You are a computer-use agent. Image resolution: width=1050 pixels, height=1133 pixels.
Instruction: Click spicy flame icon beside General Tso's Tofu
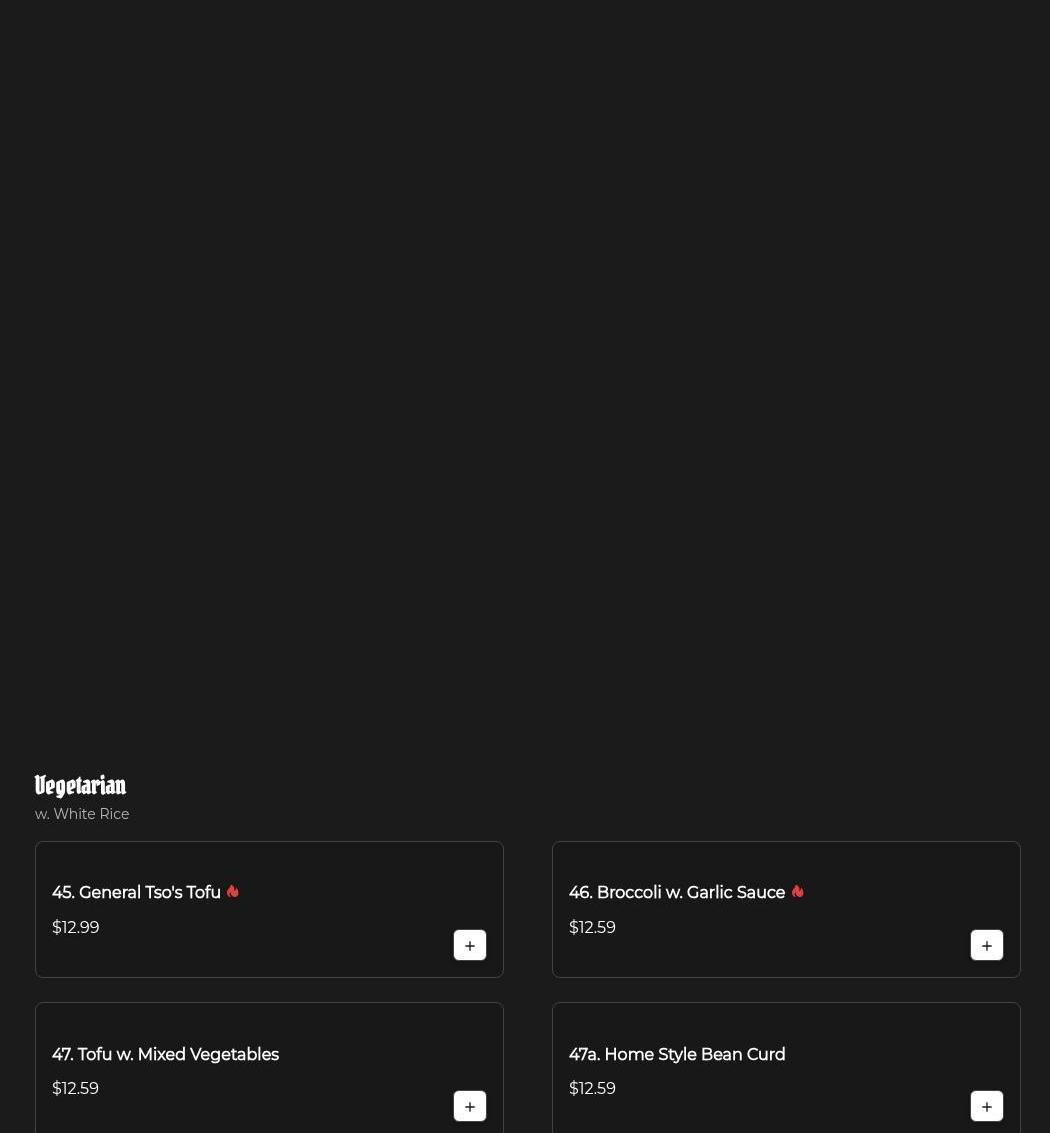pyautogui.click(x=233, y=892)
